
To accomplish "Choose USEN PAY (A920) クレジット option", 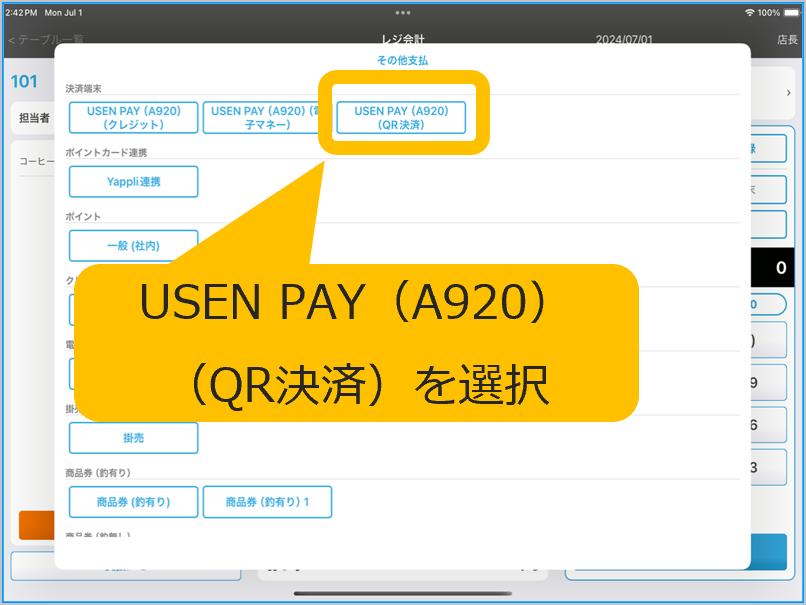I will pyautogui.click(x=133, y=118).
